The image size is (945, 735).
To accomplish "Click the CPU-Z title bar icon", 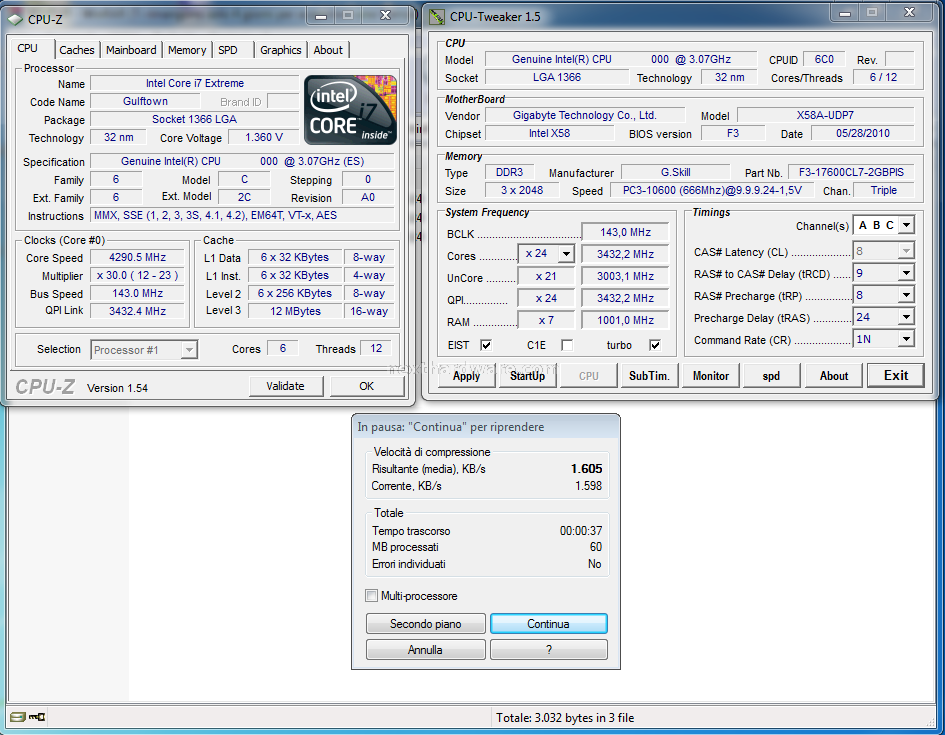I will (x=16, y=19).
